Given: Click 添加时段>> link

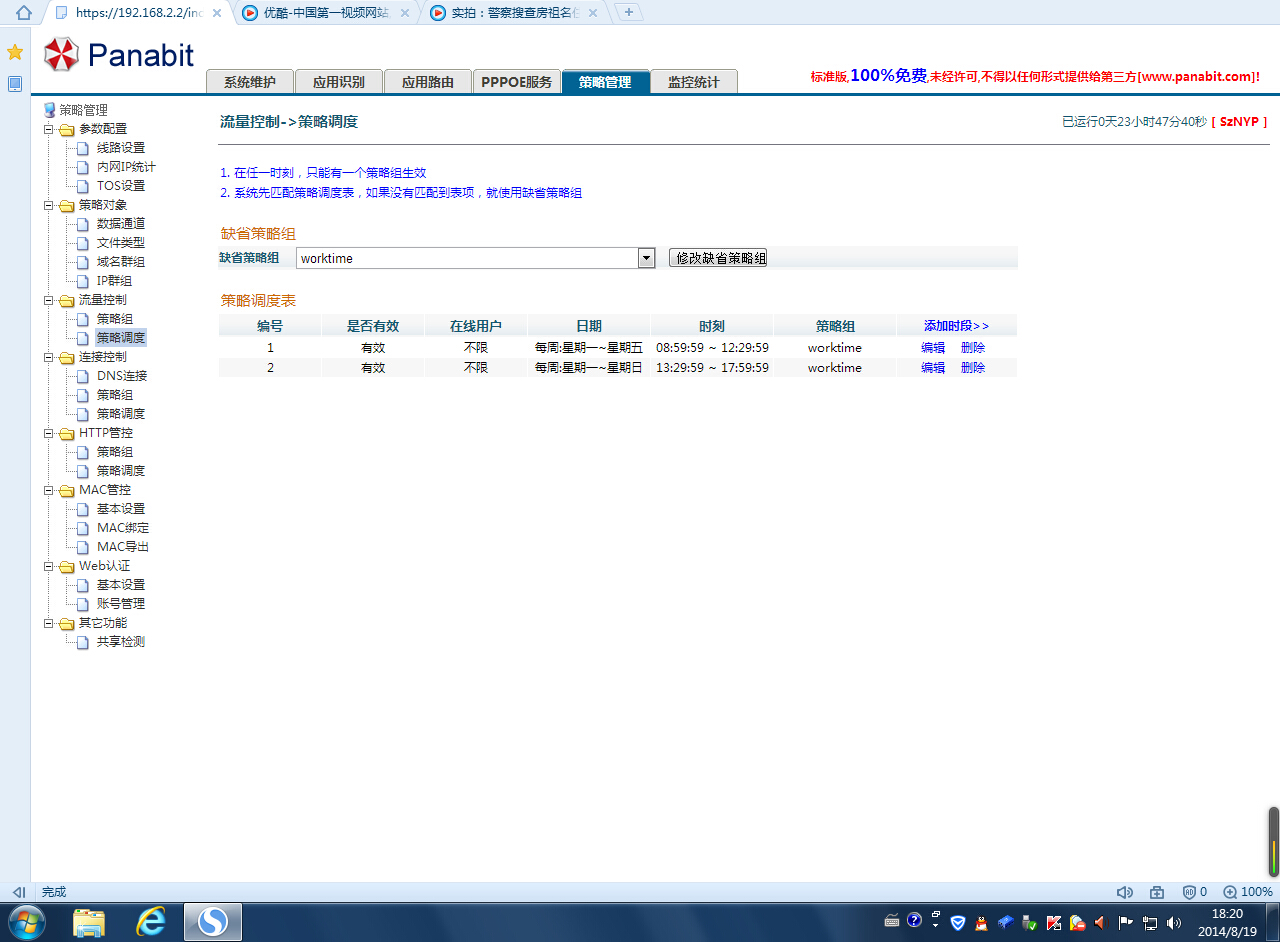Looking at the screenshot, I should pyautogui.click(x=956, y=326).
